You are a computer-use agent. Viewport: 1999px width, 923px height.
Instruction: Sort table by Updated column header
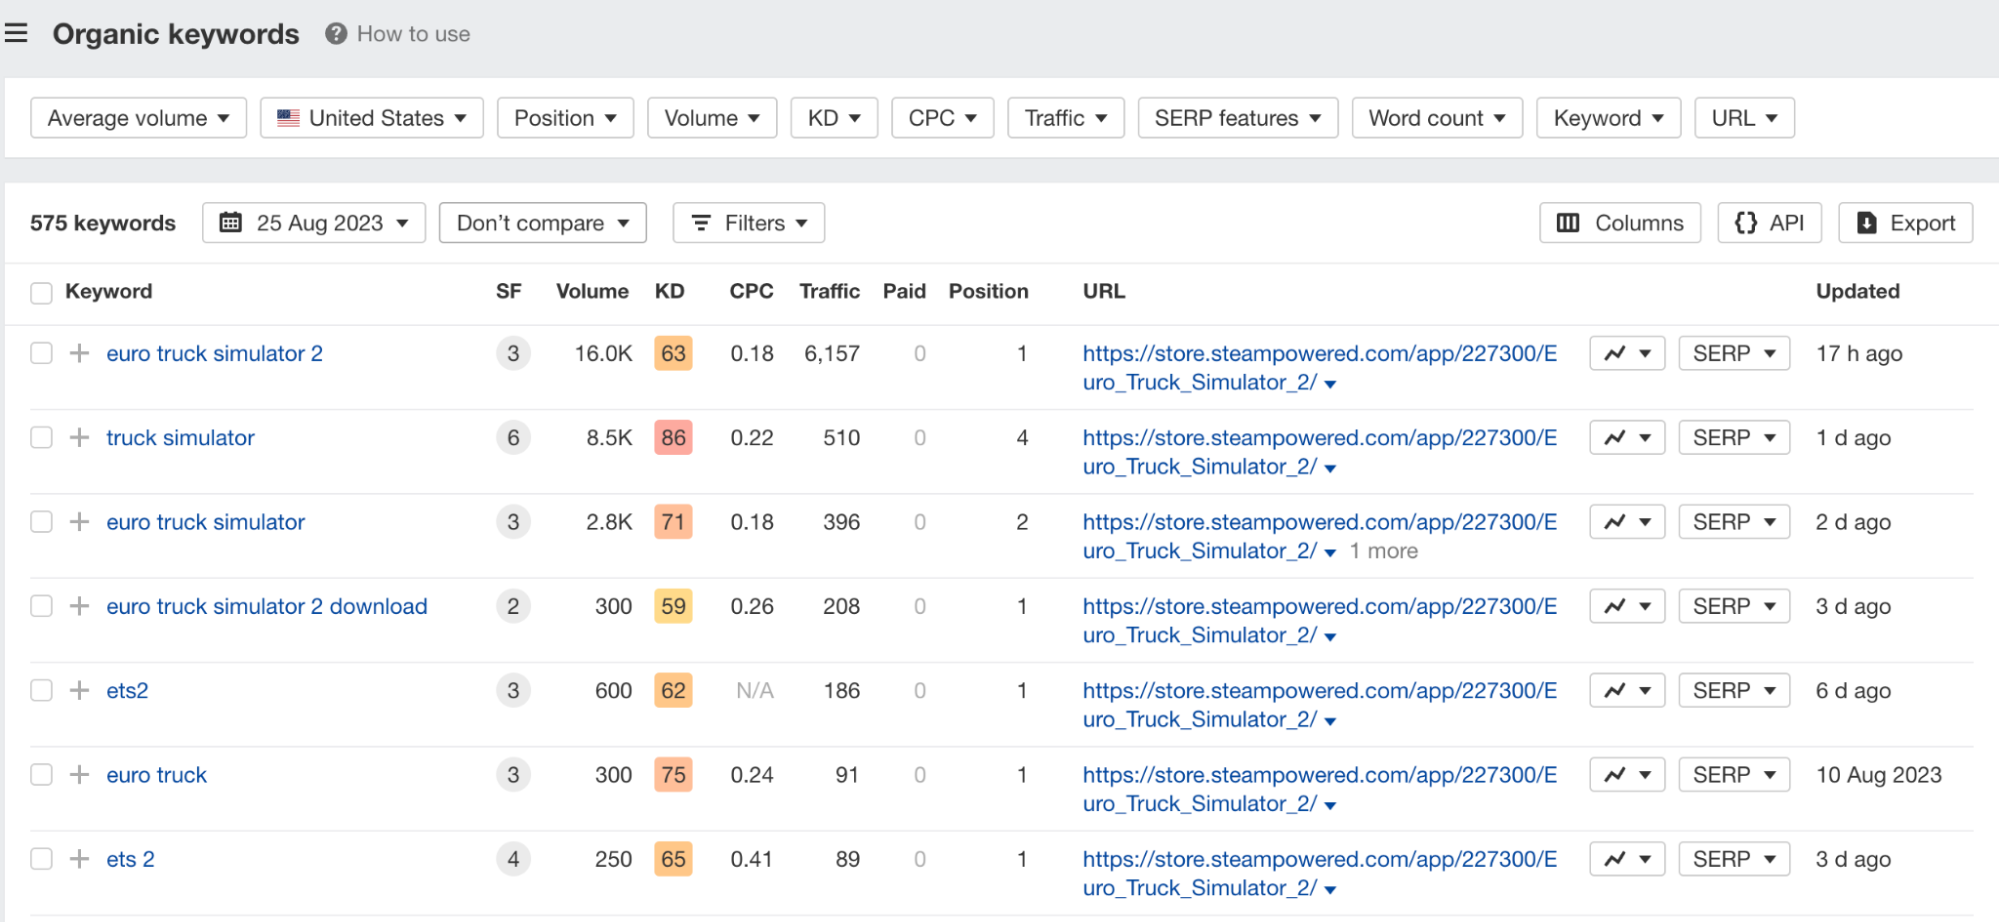coord(1857,291)
